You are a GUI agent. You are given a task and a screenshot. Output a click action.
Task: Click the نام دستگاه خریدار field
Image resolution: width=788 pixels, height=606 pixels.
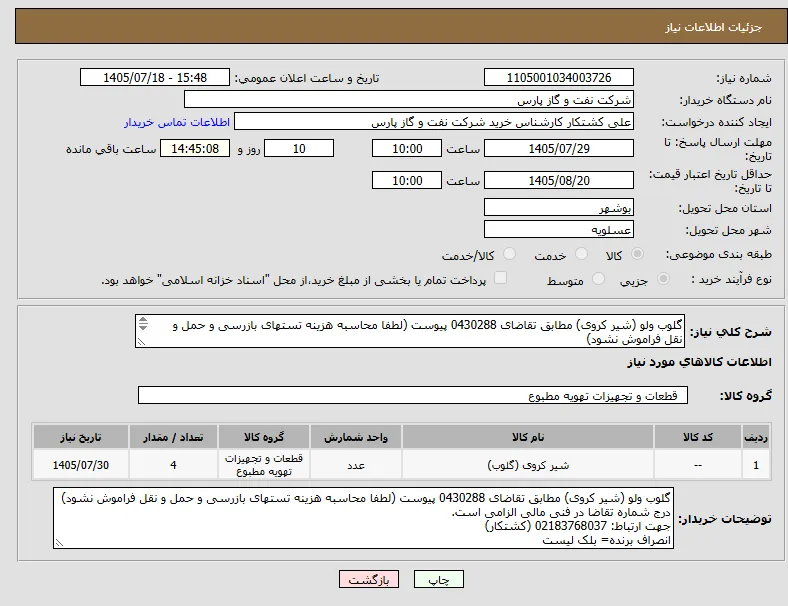point(409,99)
